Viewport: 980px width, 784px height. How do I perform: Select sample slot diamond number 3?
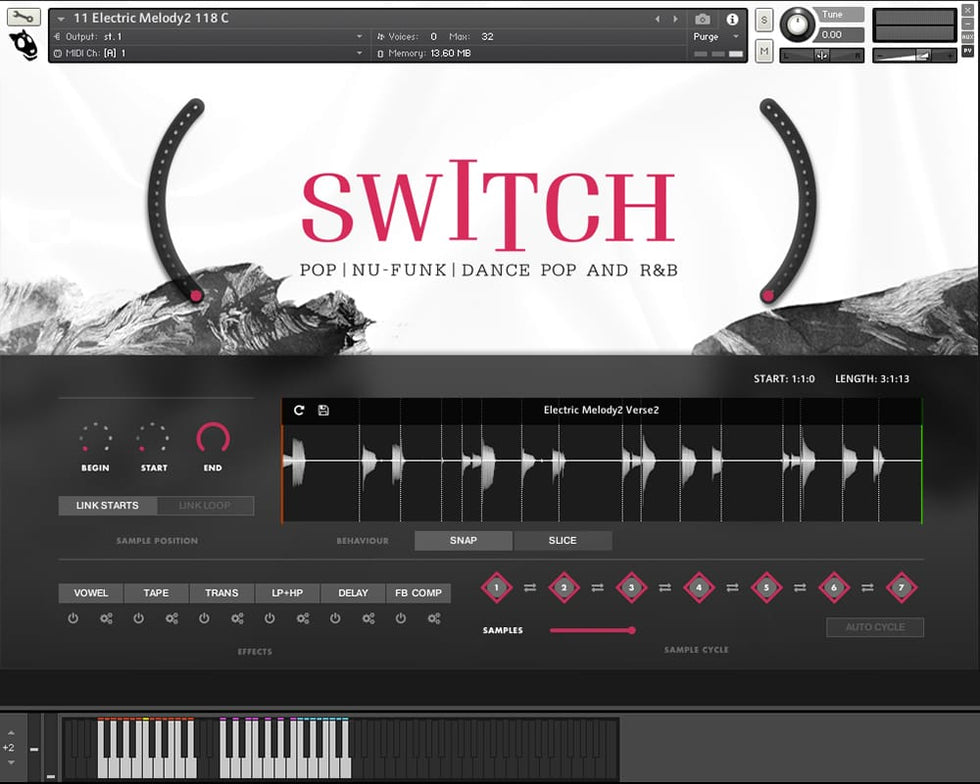631,587
